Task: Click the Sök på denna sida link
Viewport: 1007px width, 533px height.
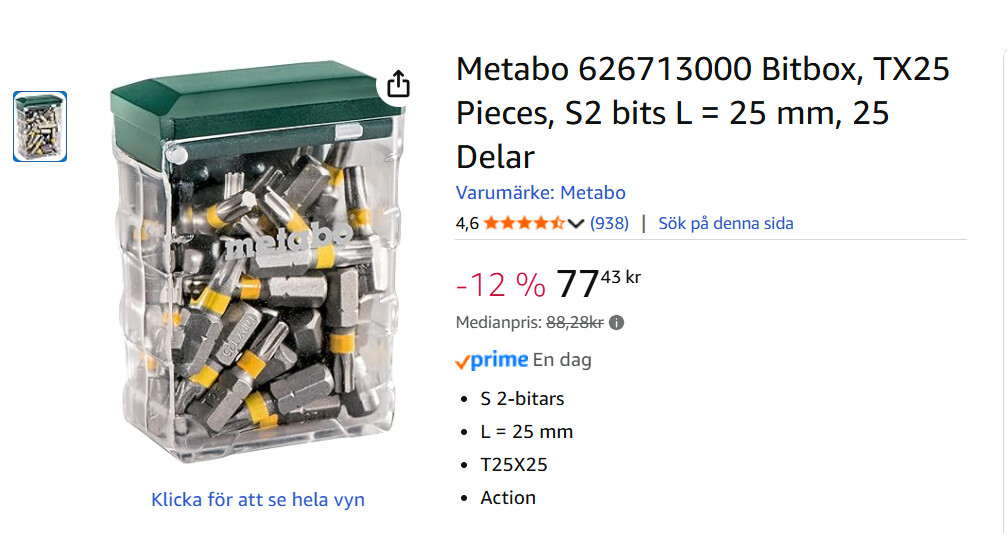Action: (x=725, y=223)
